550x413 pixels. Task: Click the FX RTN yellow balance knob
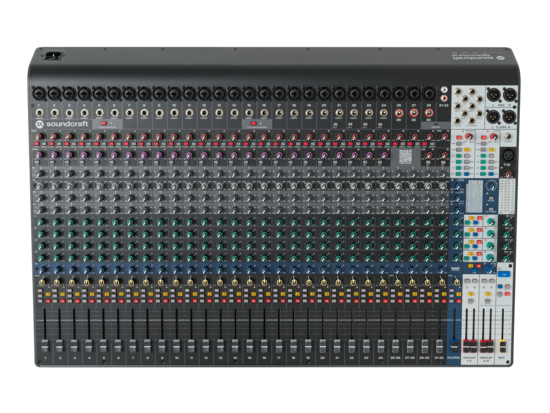point(456,282)
